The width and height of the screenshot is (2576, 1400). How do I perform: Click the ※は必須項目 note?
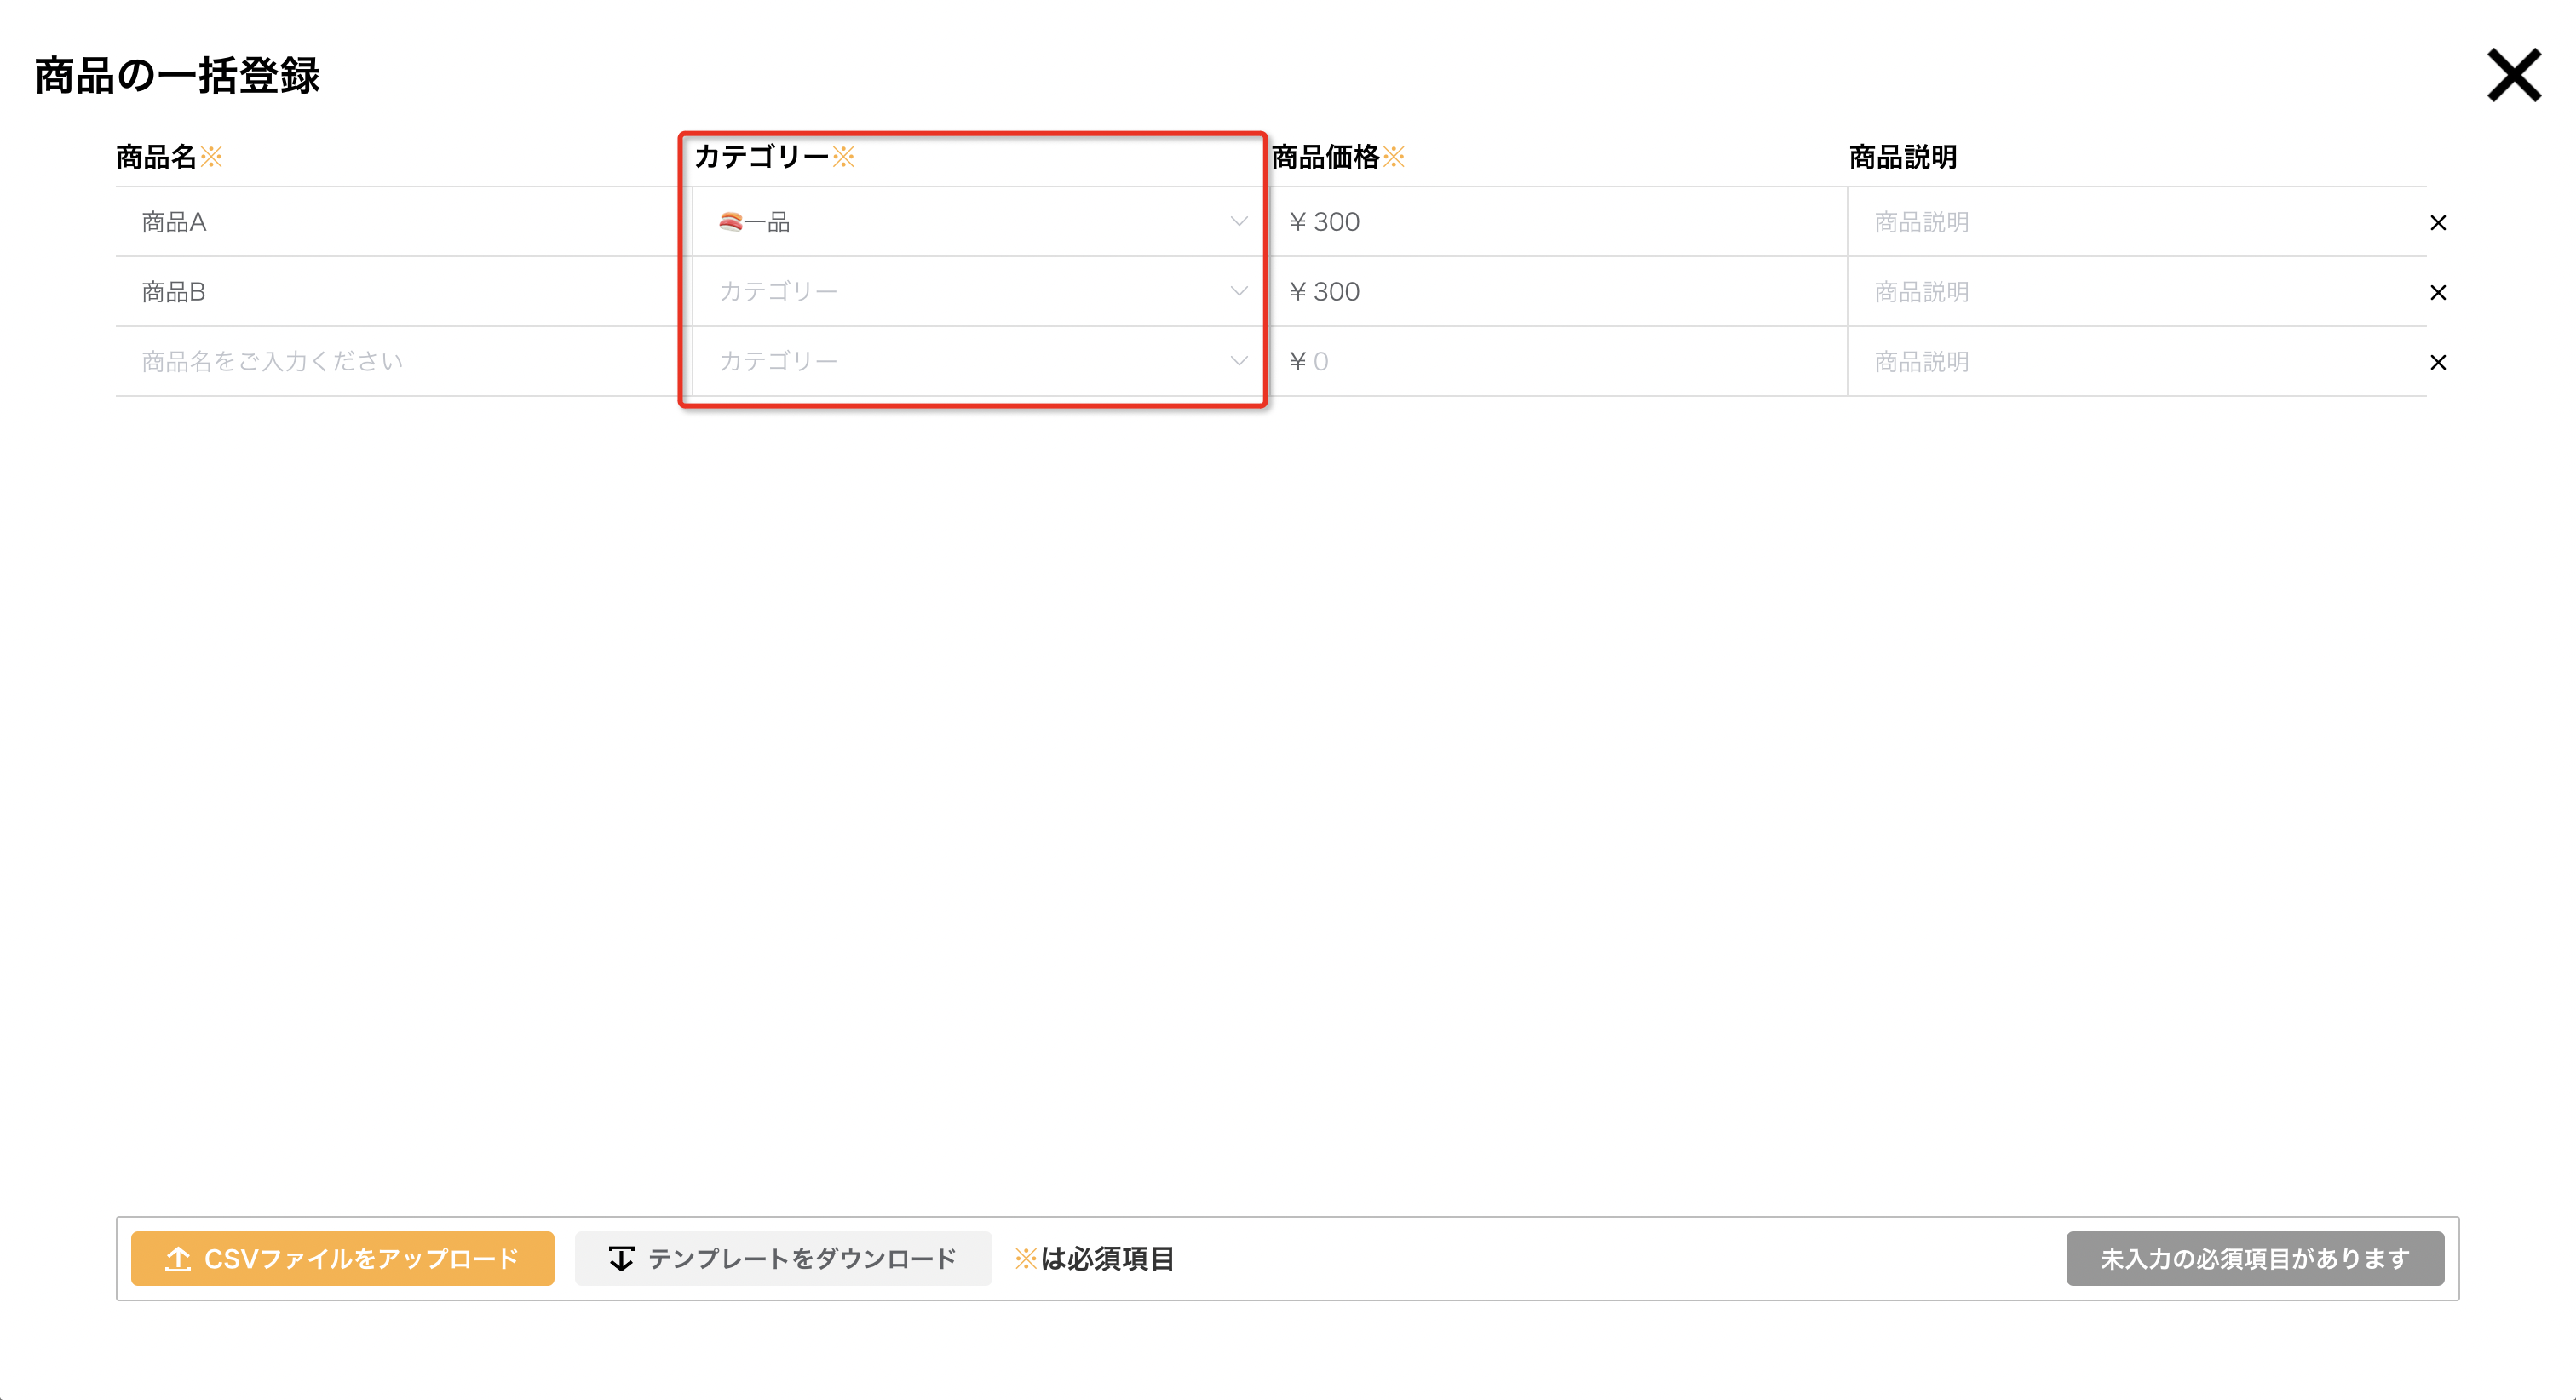(x=1095, y=1258)
